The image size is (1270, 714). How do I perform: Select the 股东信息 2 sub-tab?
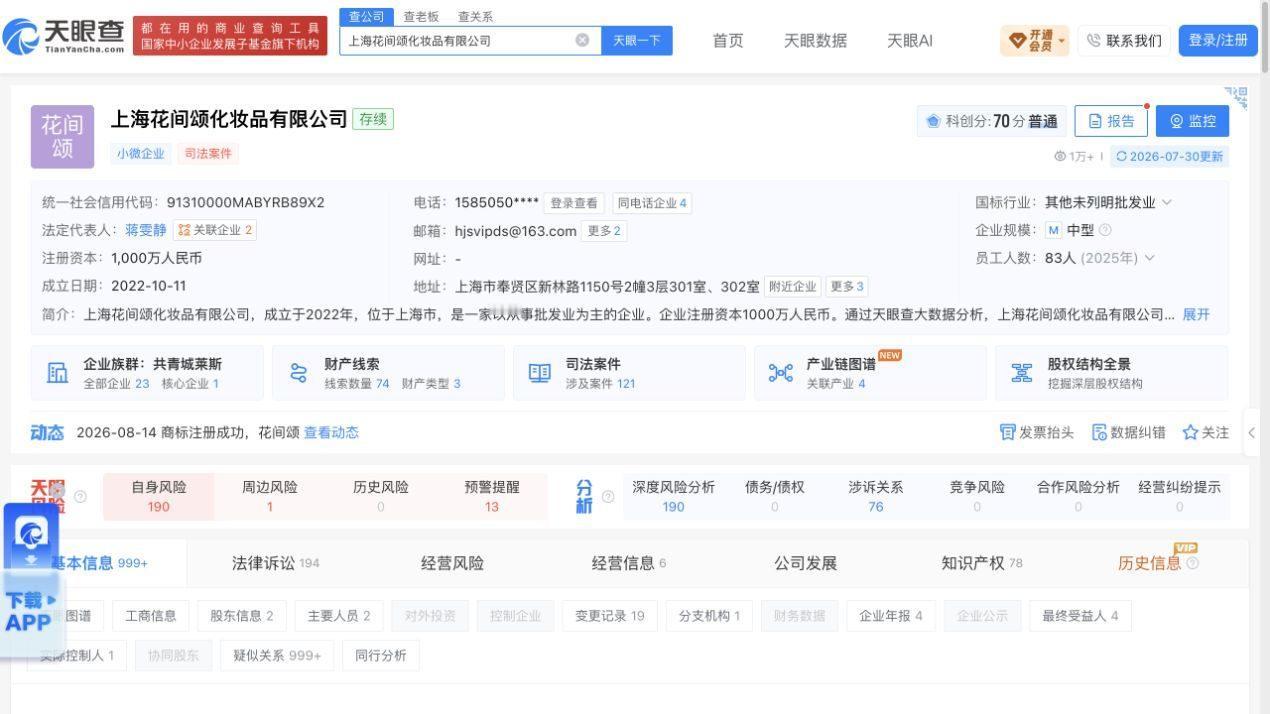(242, 616)
